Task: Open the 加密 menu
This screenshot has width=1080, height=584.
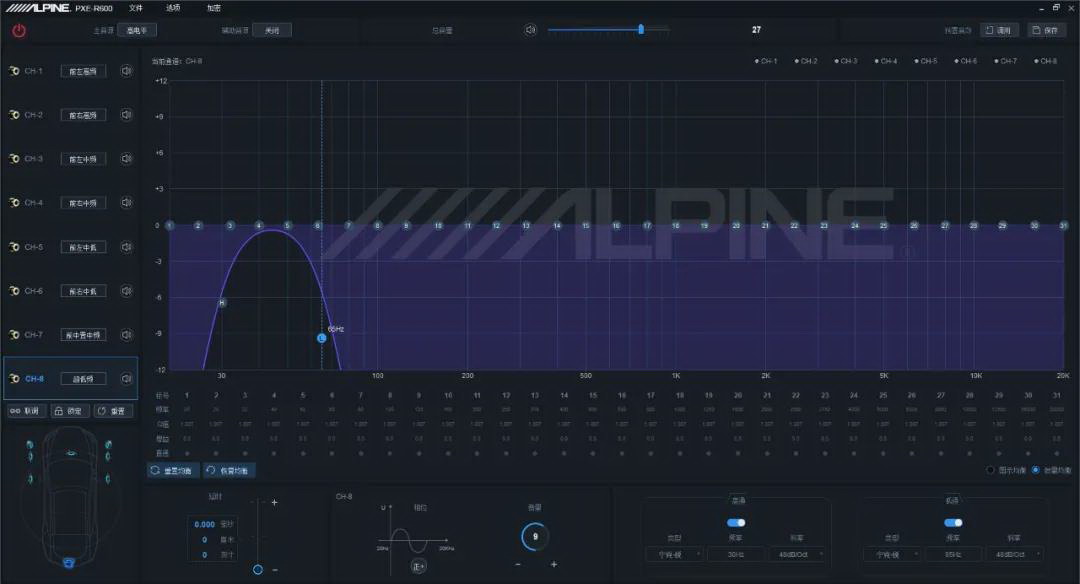Action: [214, 8]
